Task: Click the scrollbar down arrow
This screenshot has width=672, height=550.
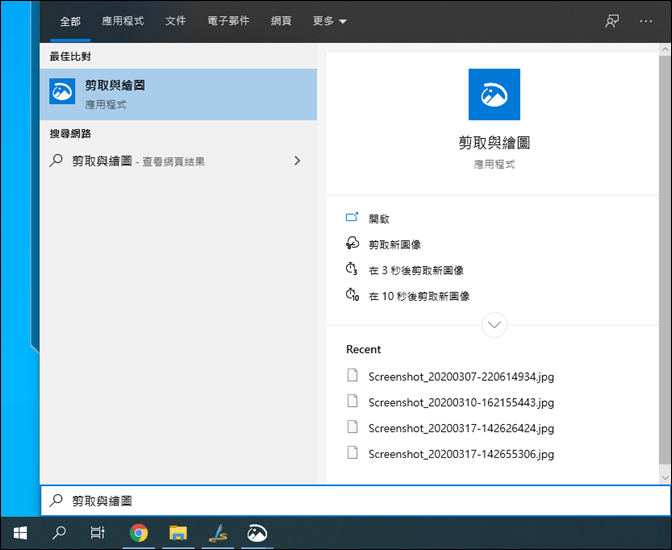Action: pyautogui.click(x=665, y=477)
